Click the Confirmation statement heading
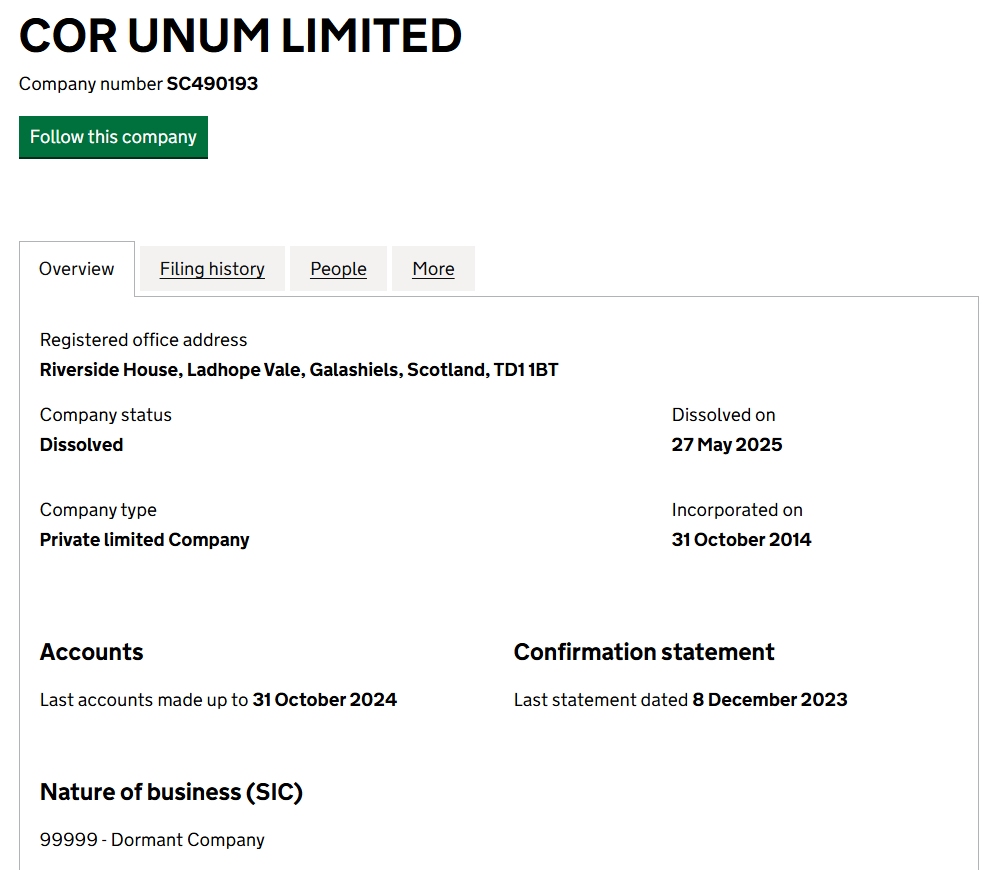The image size is (1005, 870). 644,652
